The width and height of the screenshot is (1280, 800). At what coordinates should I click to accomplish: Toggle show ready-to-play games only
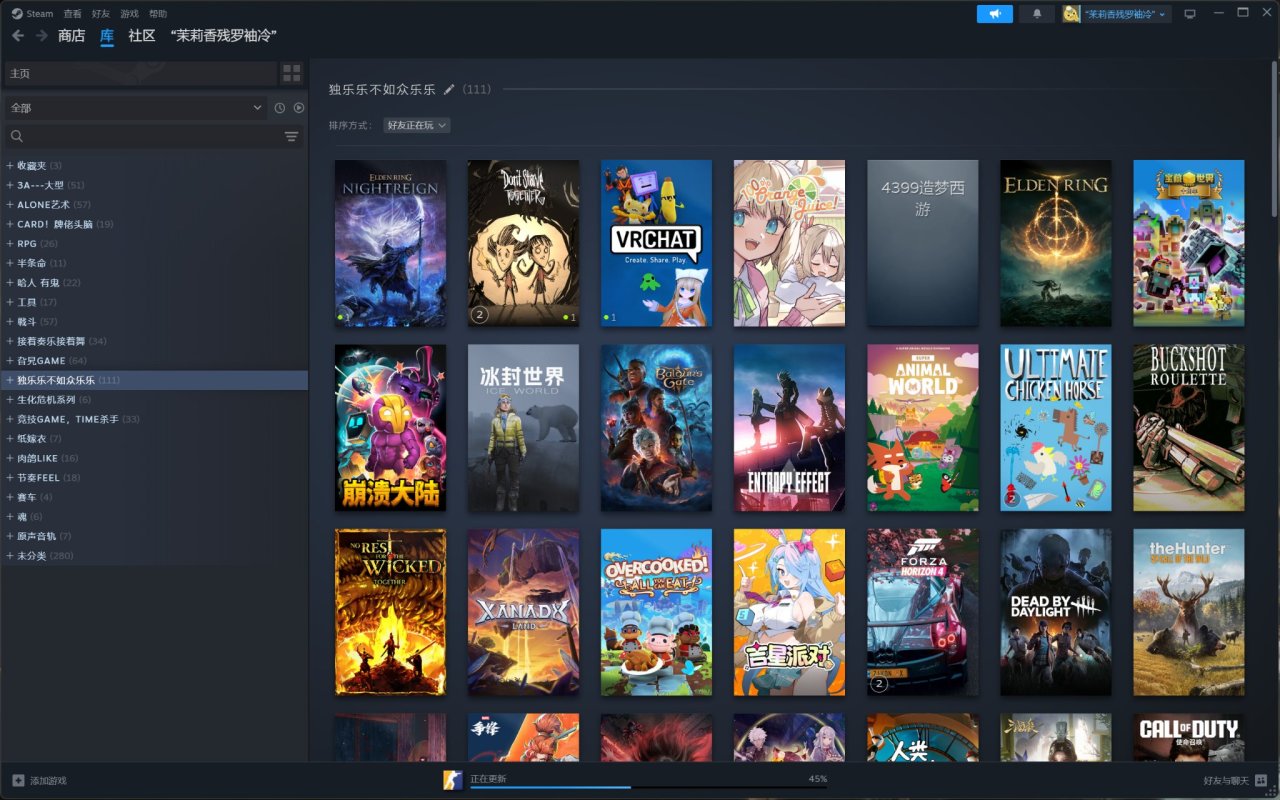tap(298, 108)
